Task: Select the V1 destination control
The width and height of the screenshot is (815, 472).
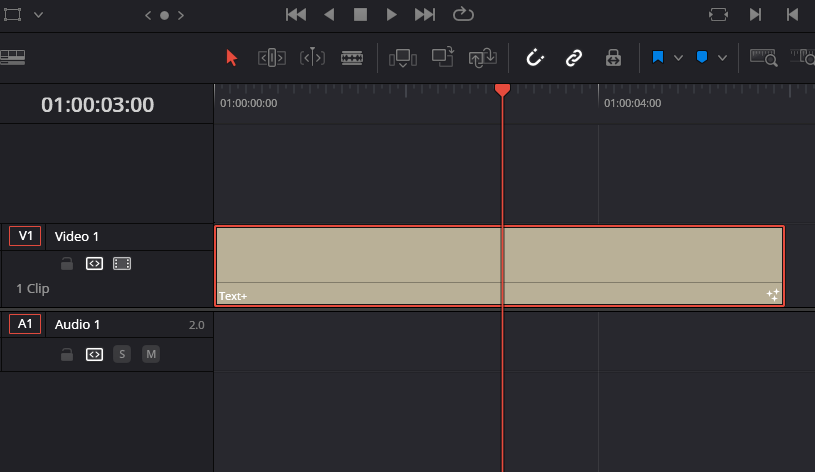Action: (x=25, y=236)
